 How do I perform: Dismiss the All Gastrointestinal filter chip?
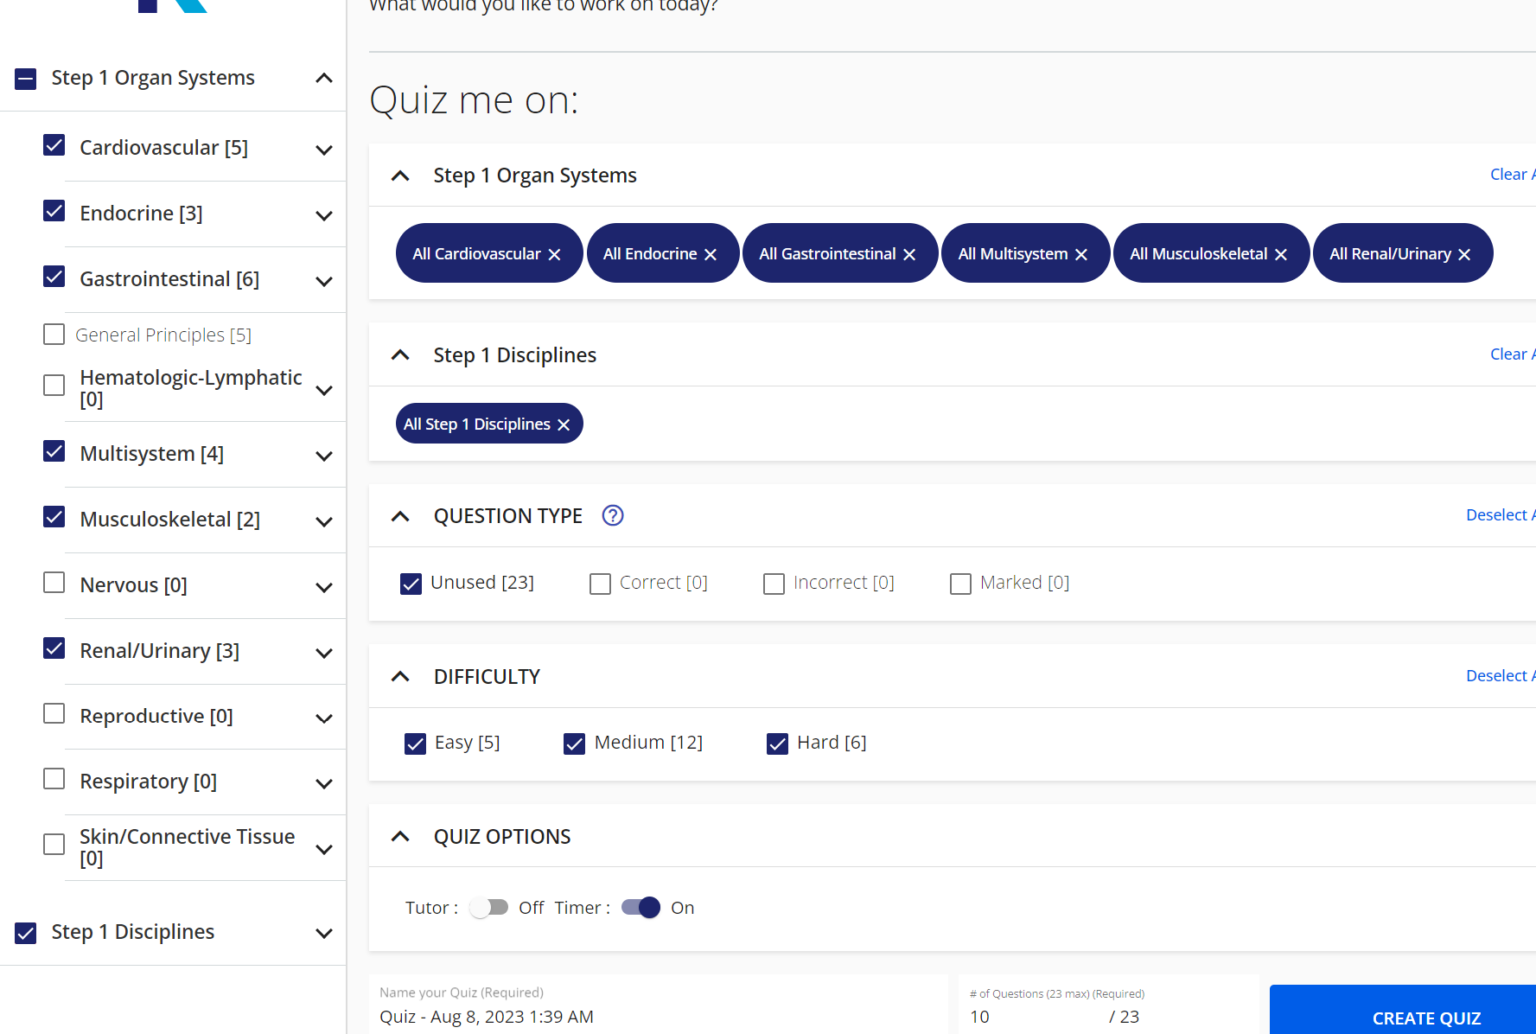pyautogui.click(x=909, y=253)
